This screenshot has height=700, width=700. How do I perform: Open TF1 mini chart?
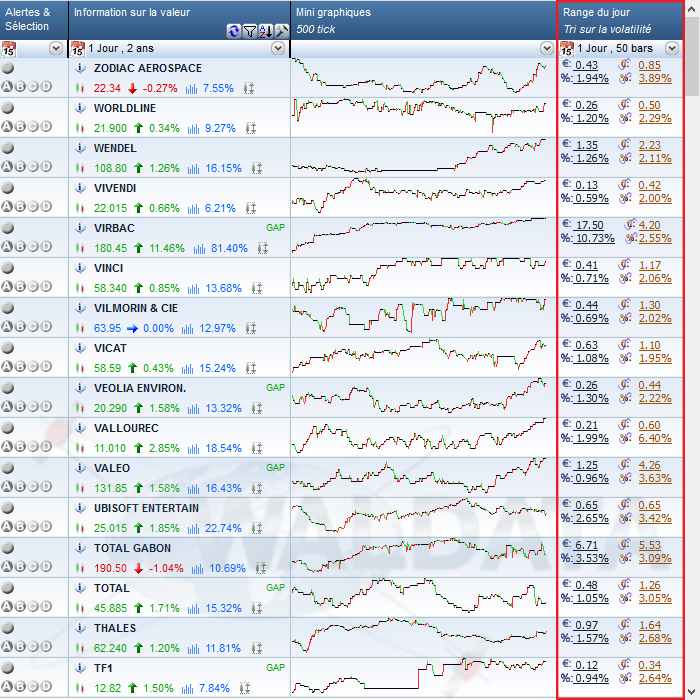coord(420,676)
